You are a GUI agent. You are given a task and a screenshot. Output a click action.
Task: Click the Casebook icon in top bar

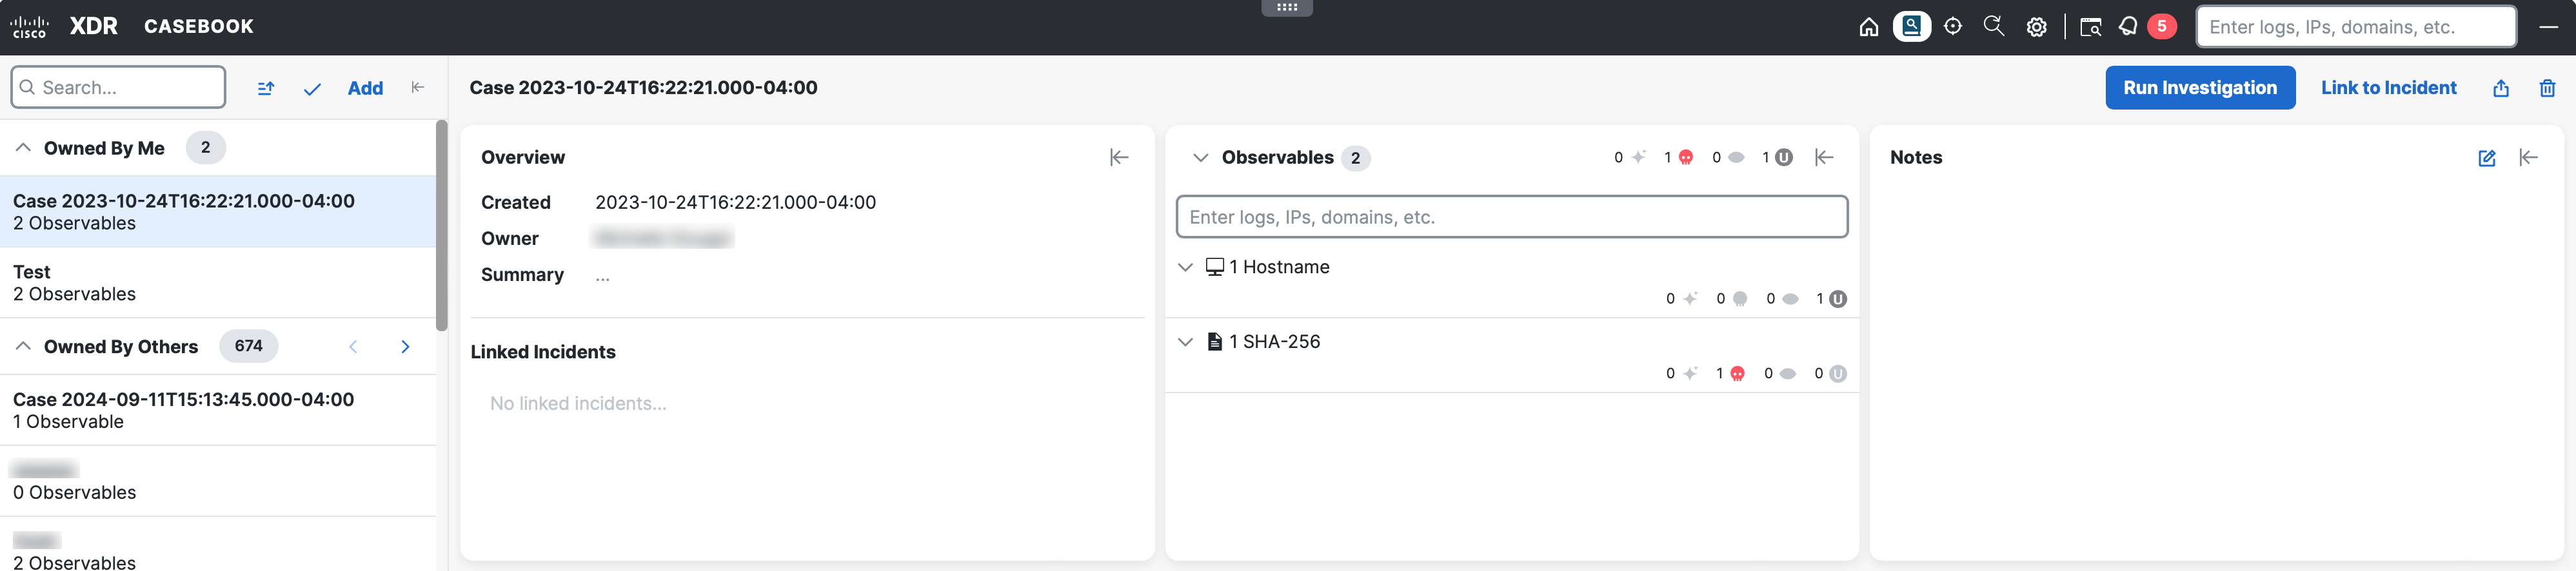(x=1911, y=27)
